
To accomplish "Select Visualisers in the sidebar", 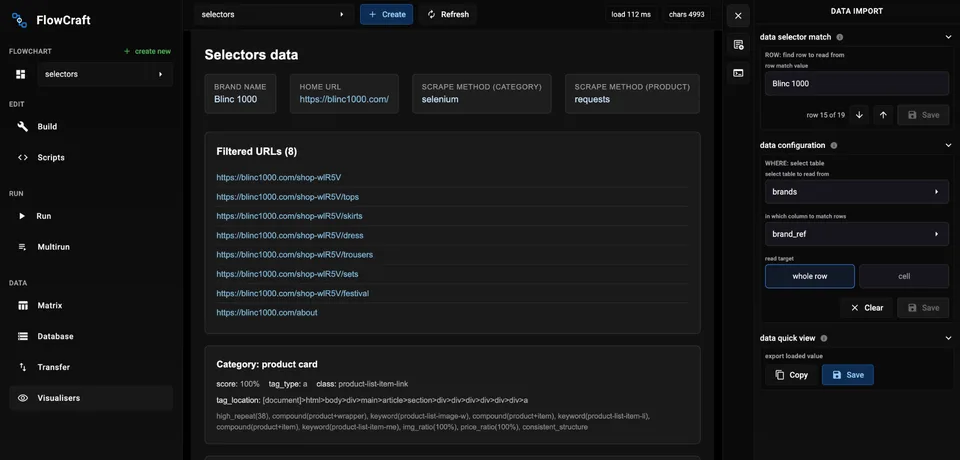I will [x=91, y=398].
